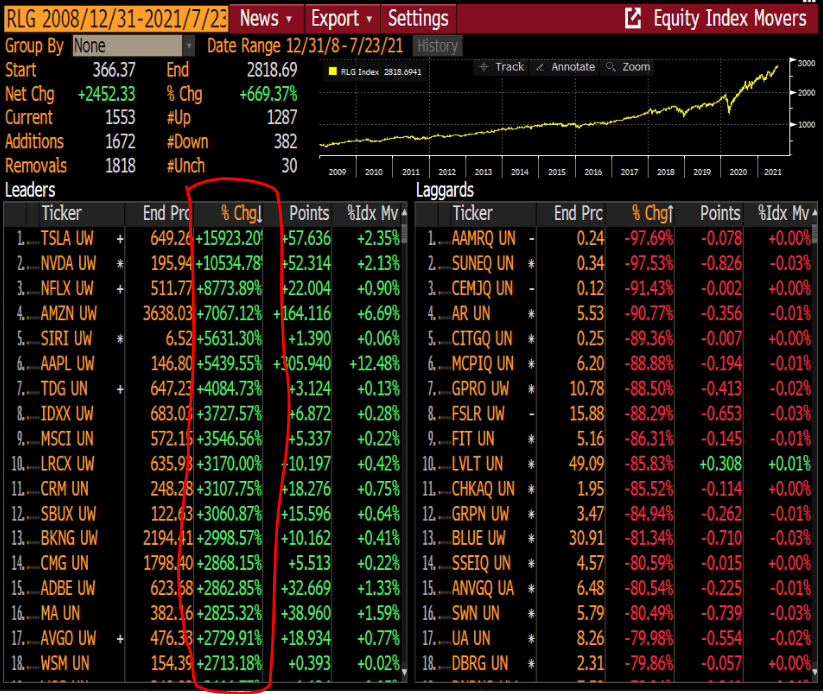Select the ADBE UW ticker
Screen dimensions: 823x694
click(68, 588)
